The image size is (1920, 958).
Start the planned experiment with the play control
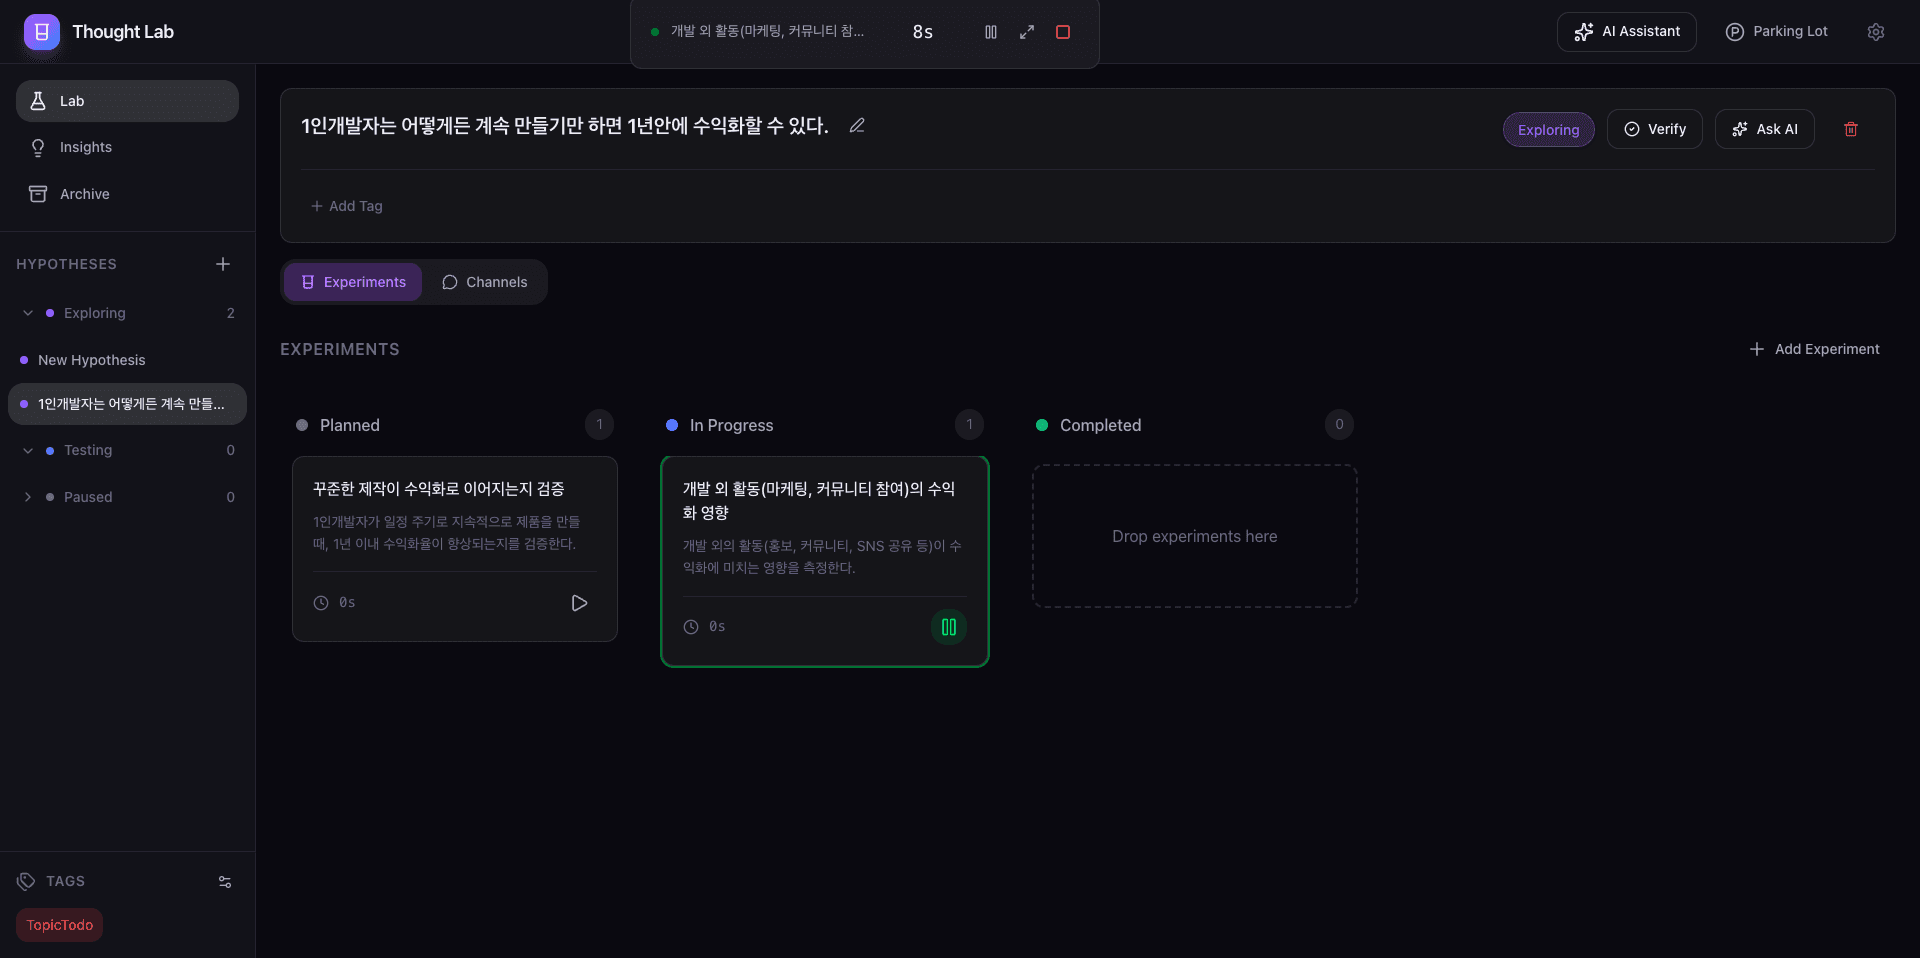[579, 603]
